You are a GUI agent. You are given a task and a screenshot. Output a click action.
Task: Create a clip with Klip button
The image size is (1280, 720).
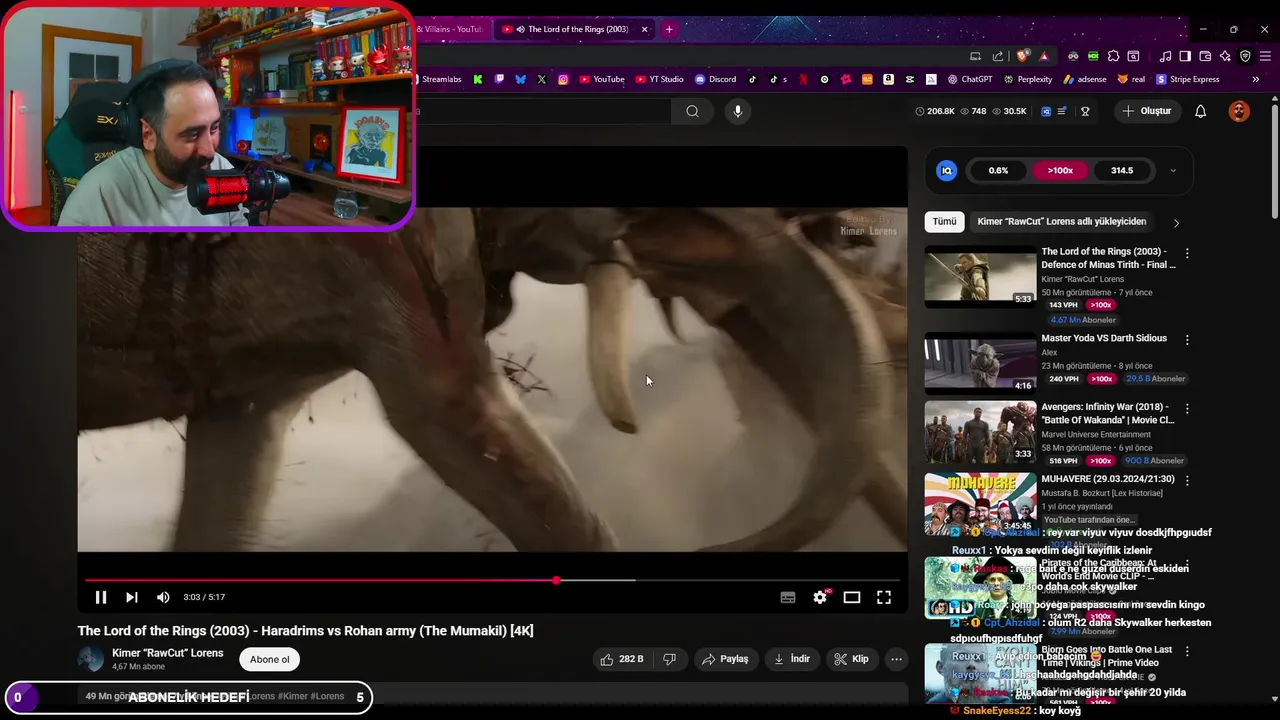coord(852,659)
